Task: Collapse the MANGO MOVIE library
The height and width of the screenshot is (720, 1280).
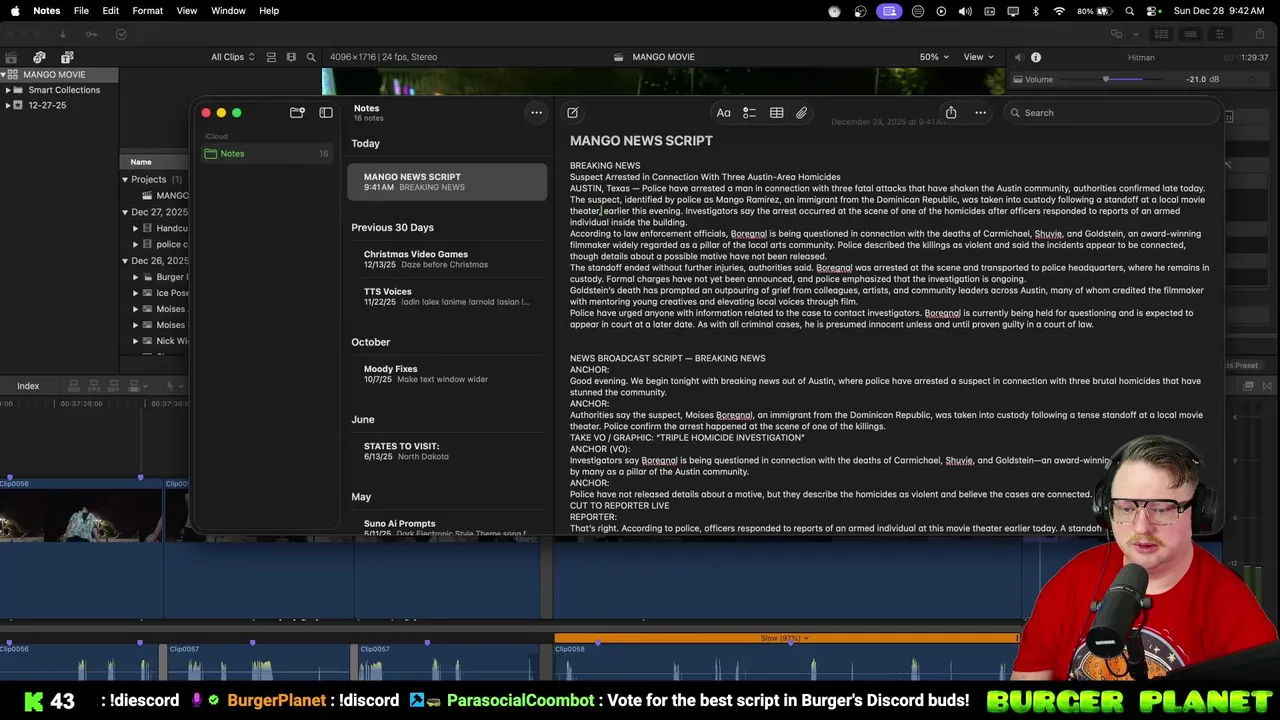Action: (4, 75)
